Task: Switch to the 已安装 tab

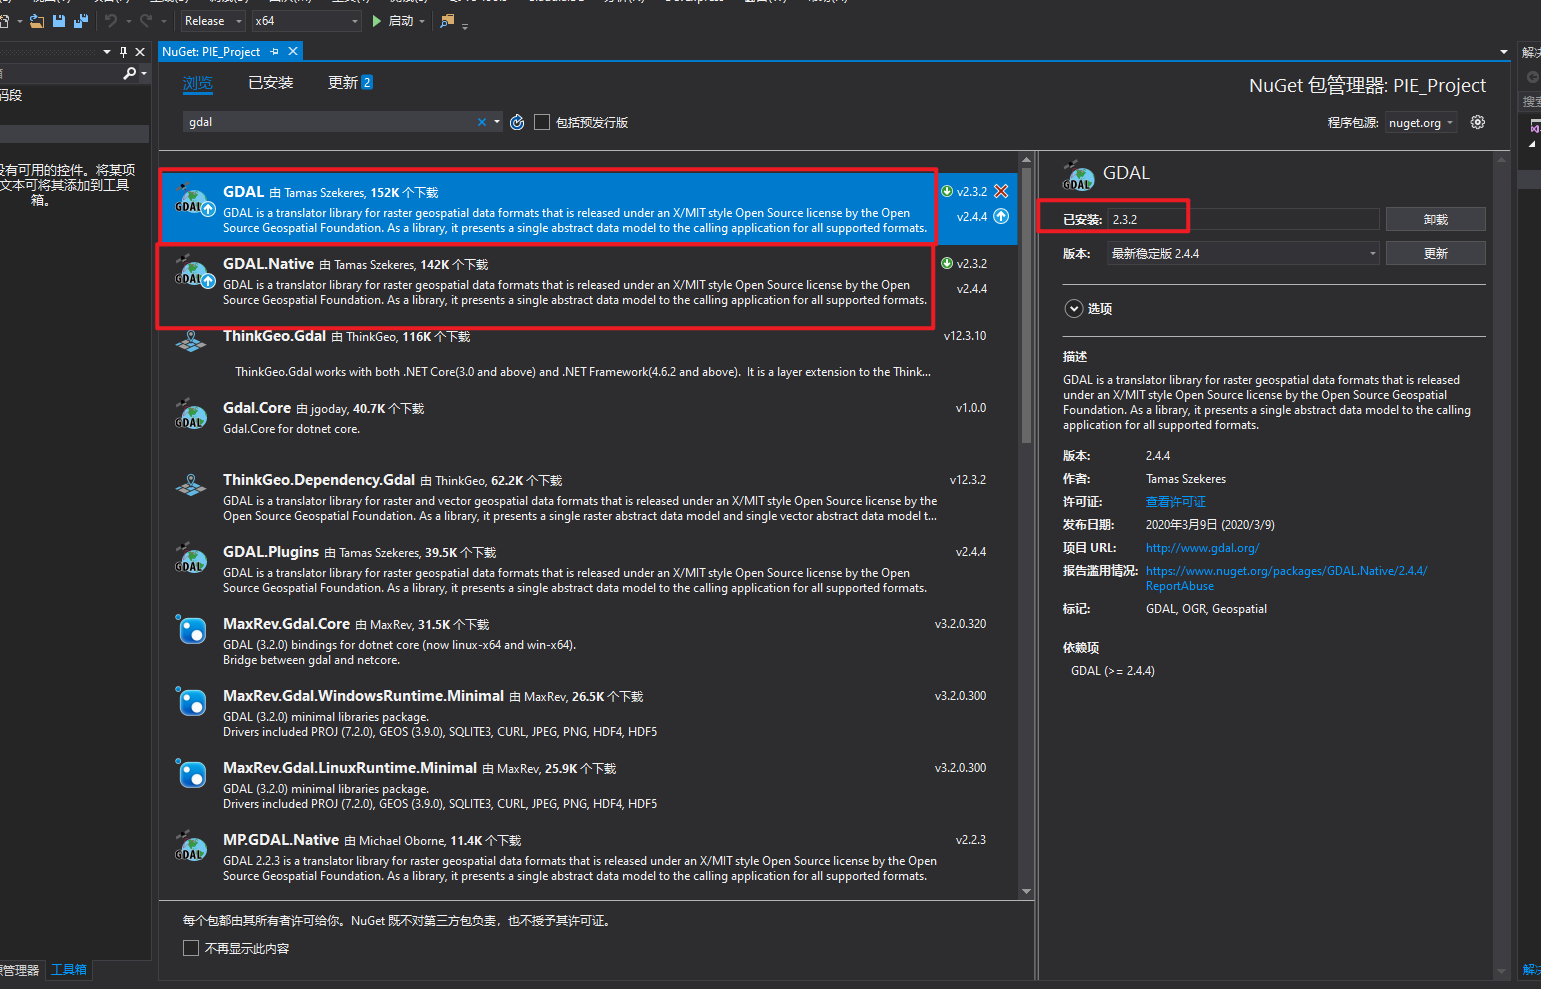Action: point(270,82)
